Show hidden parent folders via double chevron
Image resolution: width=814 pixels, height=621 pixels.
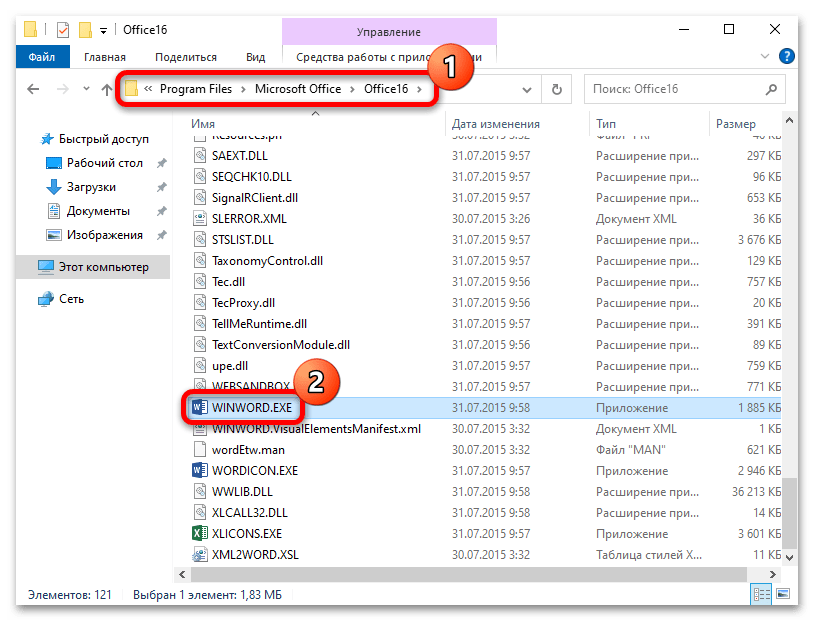(148, 89)
